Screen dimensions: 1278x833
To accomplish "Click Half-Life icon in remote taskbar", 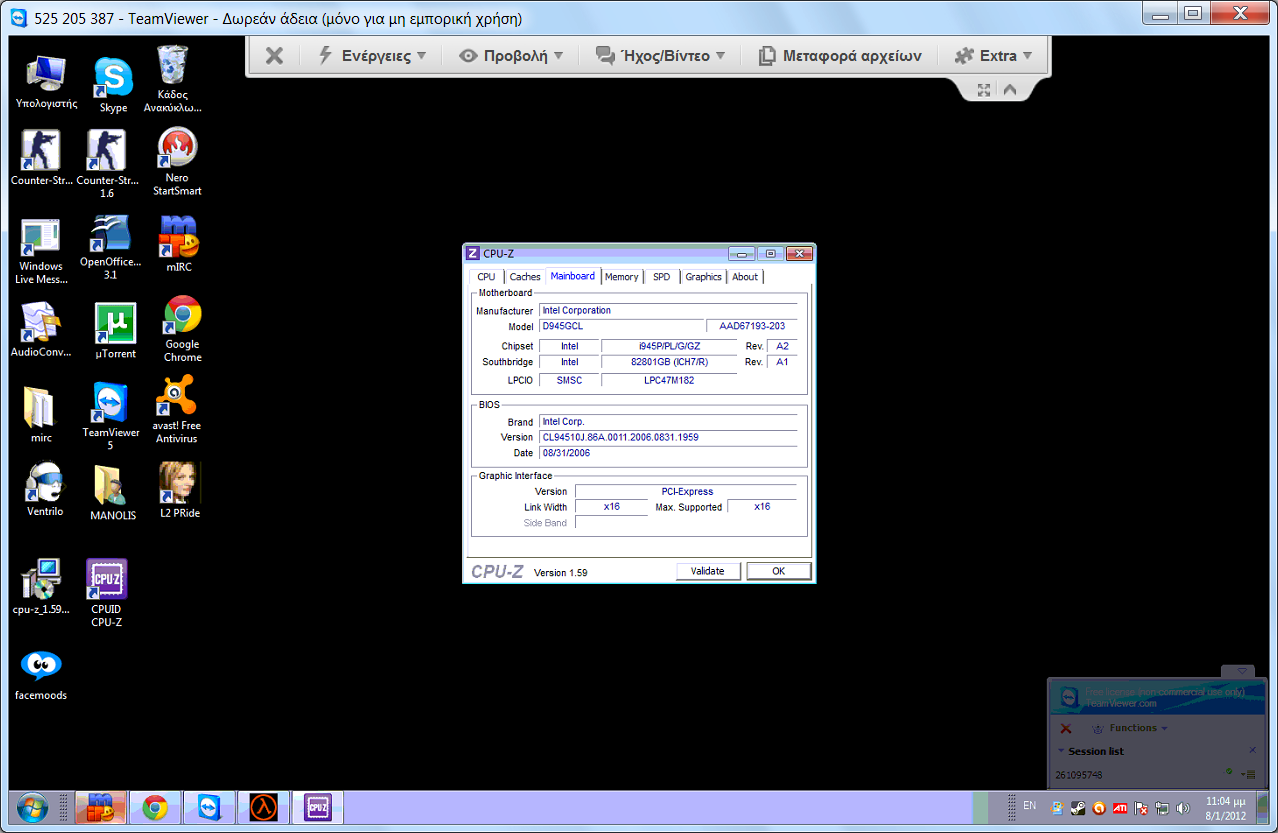I will [263, 807].
